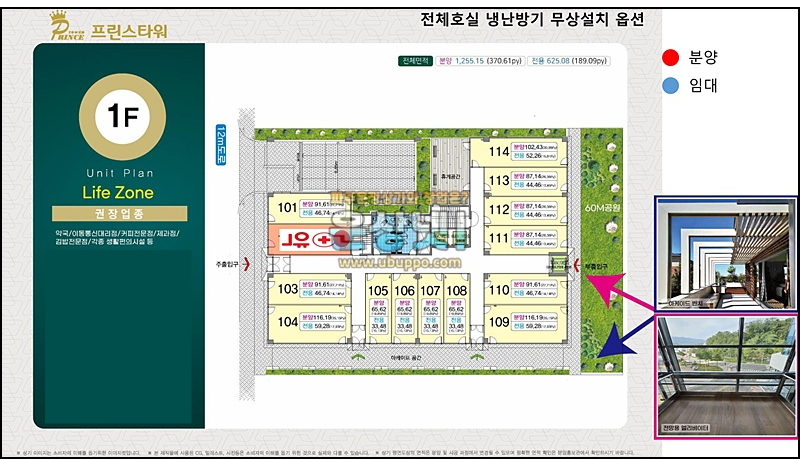Click the recommended business list starting 약국
Screen dimensions: 800x460
click(x=117, y=237)
